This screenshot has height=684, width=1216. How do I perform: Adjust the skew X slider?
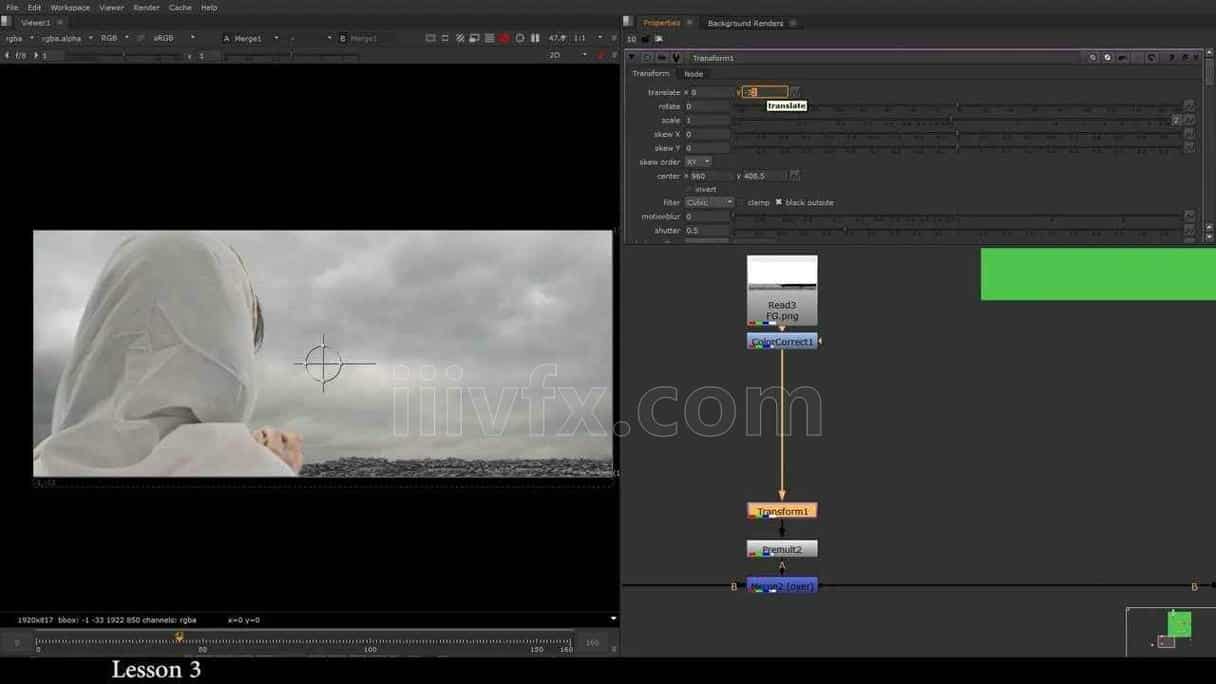click(x=957, y=134)
